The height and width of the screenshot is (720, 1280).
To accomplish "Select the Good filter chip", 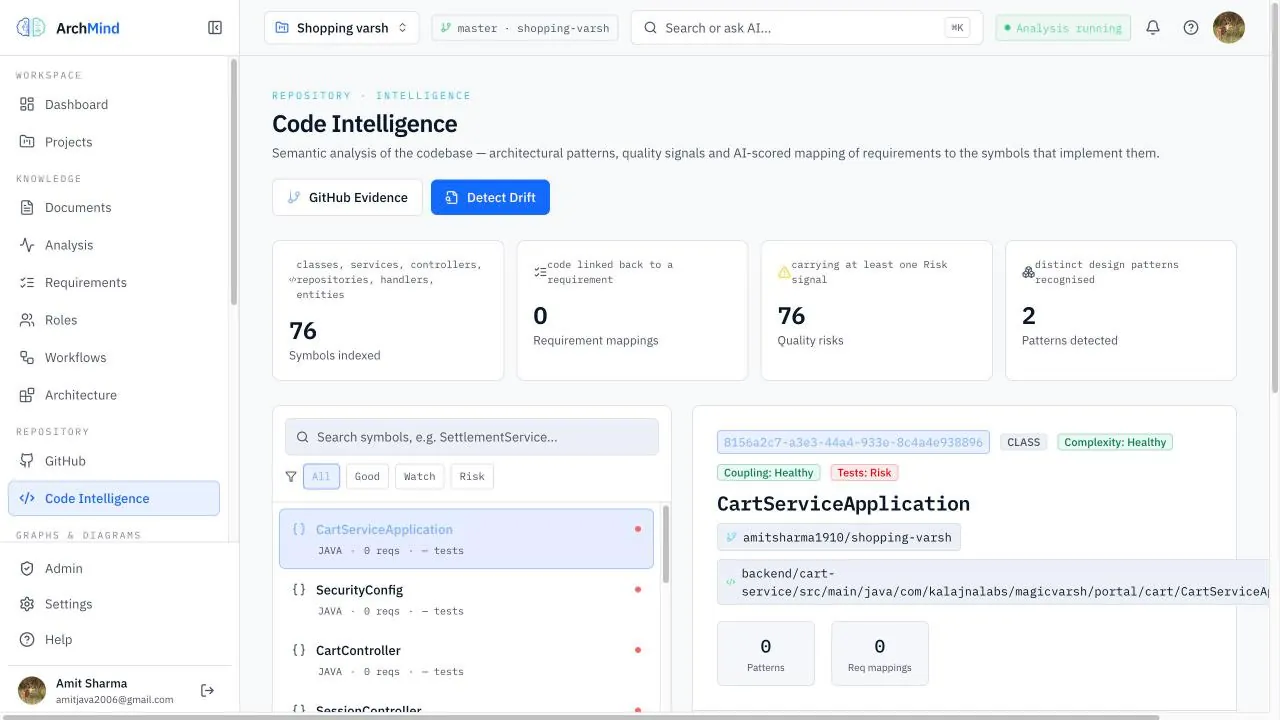I will tap(367, 477).
